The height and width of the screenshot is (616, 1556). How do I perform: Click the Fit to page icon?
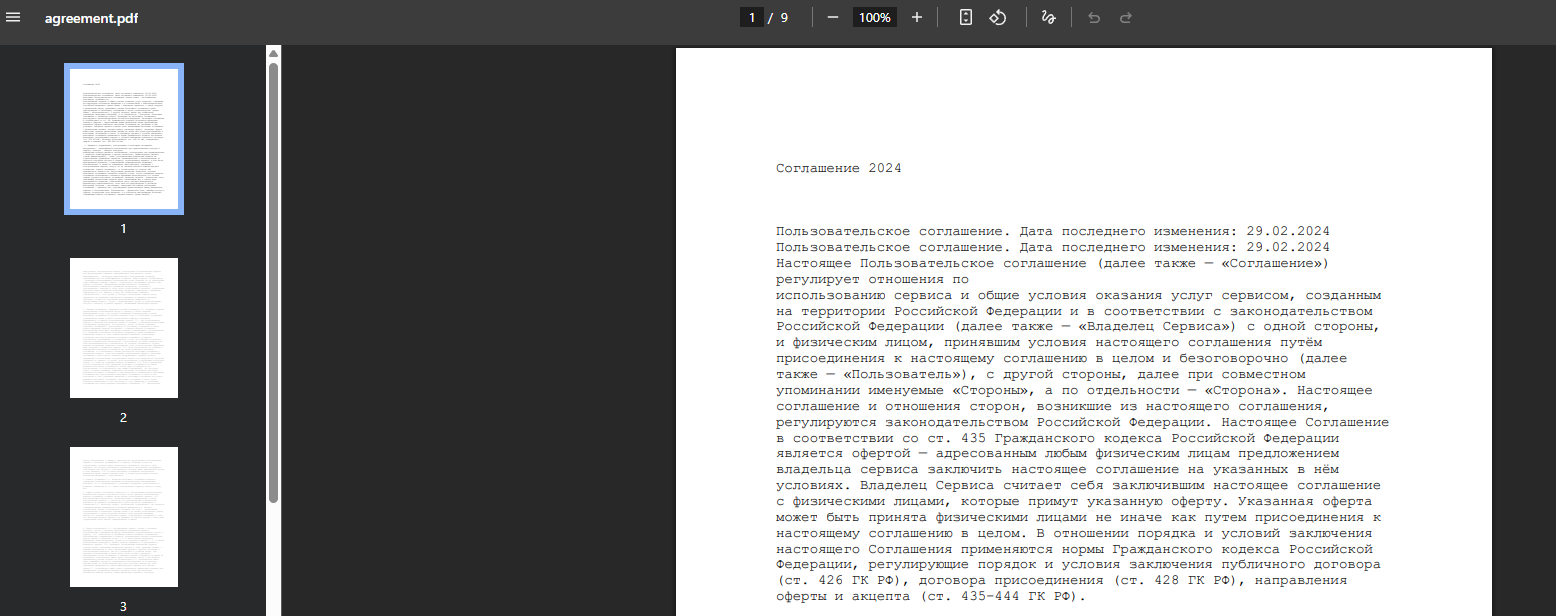pyautogui.click(x=965, y=18)
